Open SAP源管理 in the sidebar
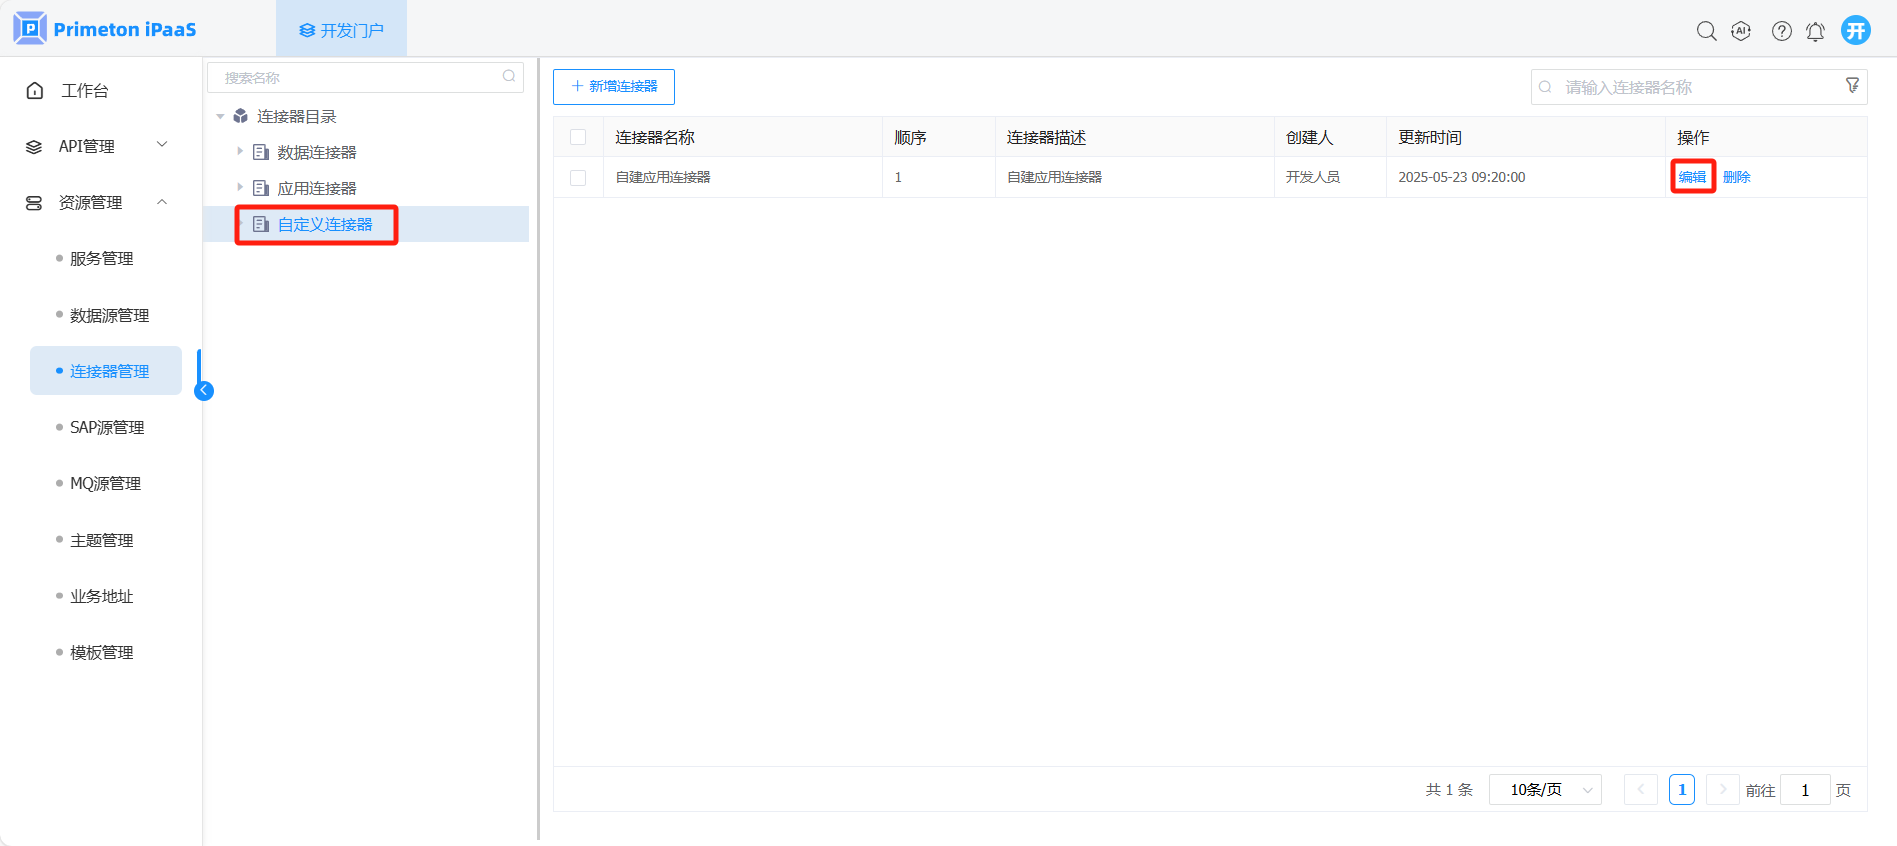The width and height of the screenshot is (1897, 846). pos(107,427)
